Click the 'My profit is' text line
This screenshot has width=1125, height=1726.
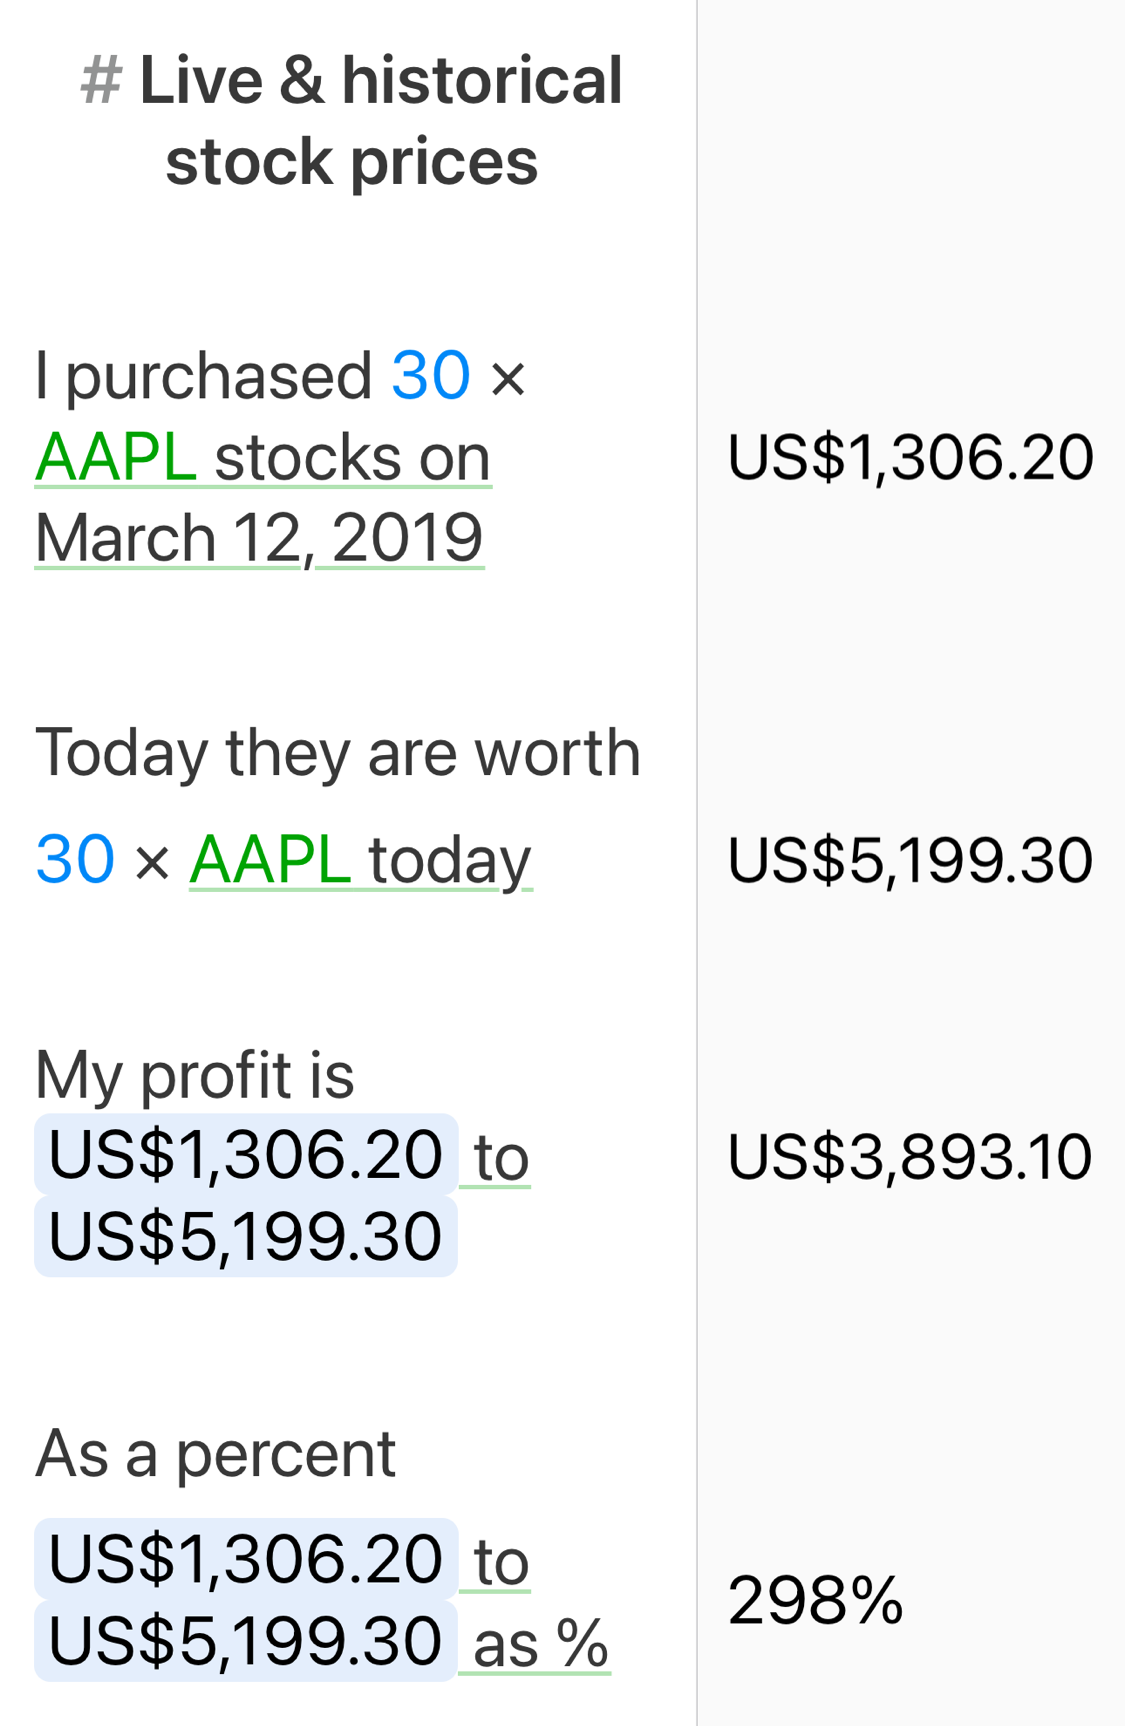195,1075
